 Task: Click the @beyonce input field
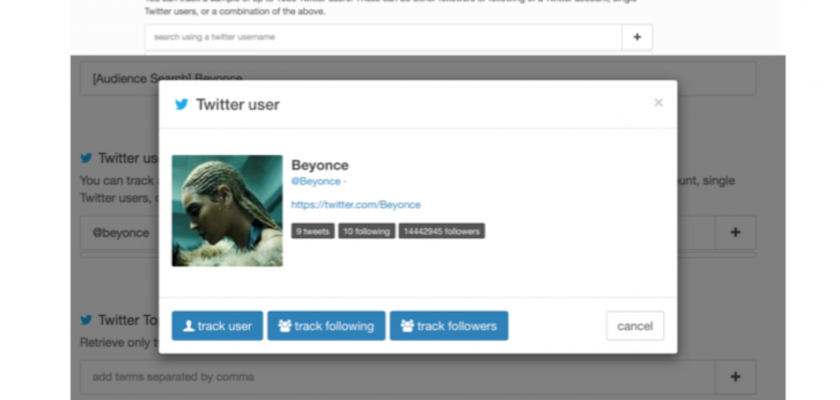coord(118,233)
